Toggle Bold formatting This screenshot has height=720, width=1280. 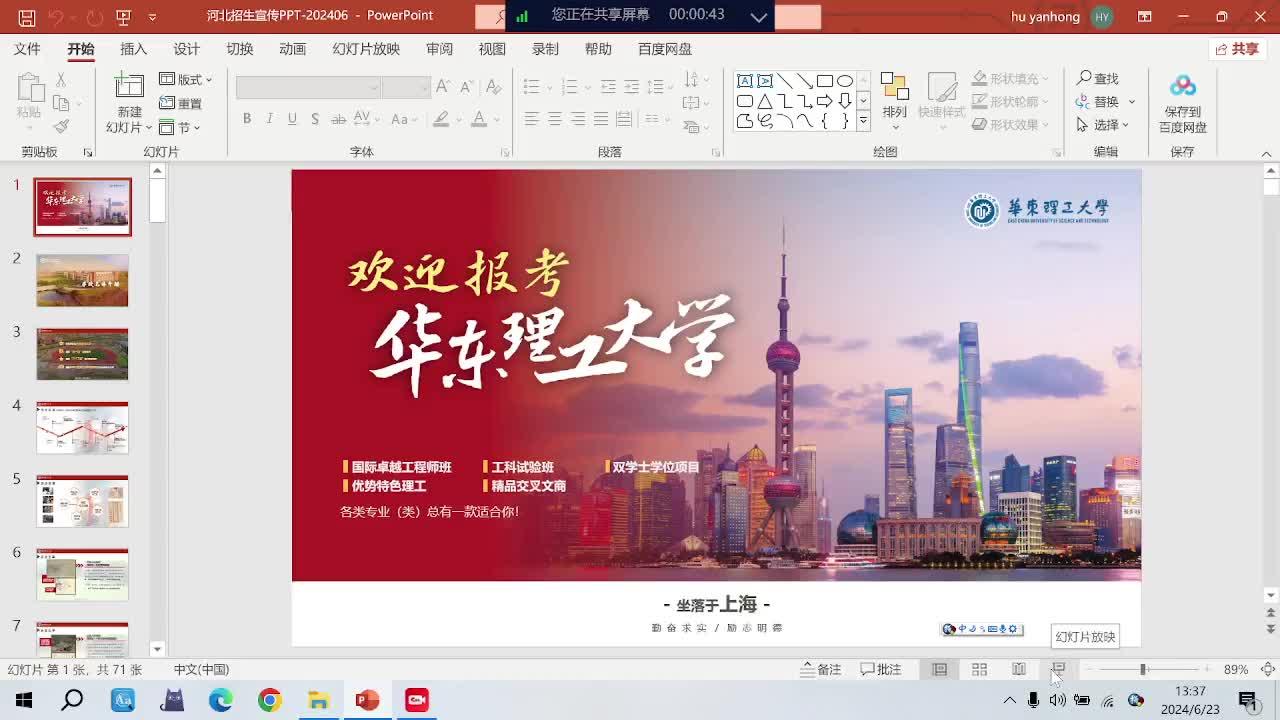coord(247,119)
